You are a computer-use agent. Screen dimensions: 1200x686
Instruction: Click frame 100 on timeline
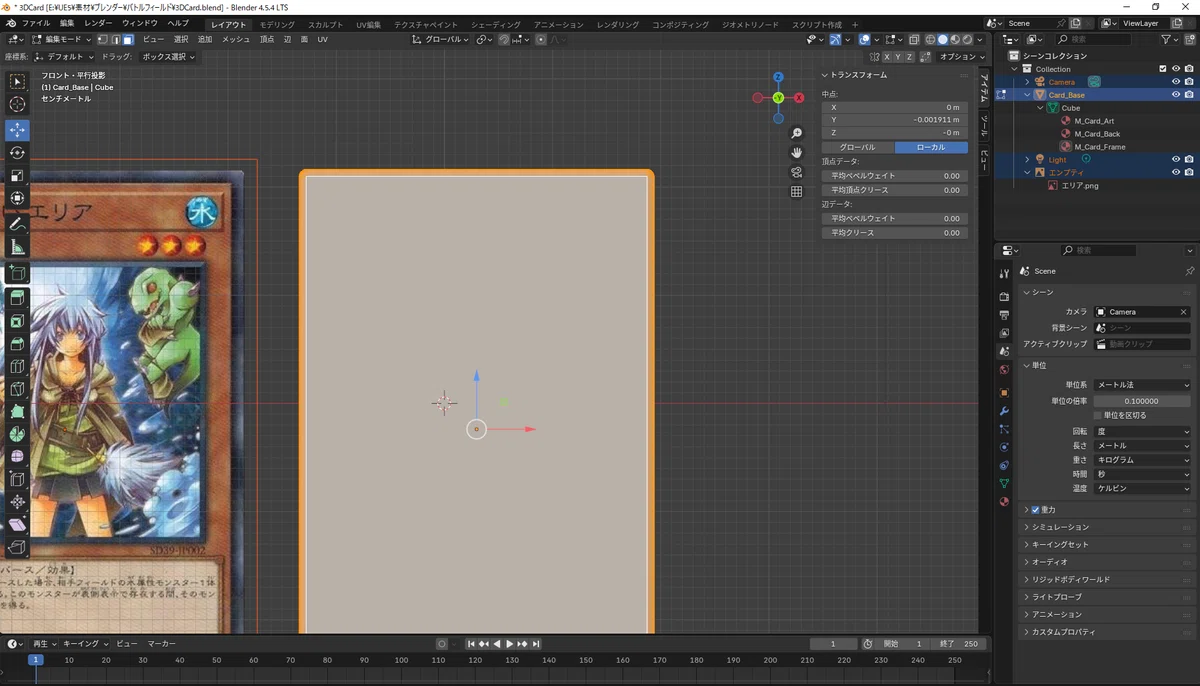click(401, 660)
